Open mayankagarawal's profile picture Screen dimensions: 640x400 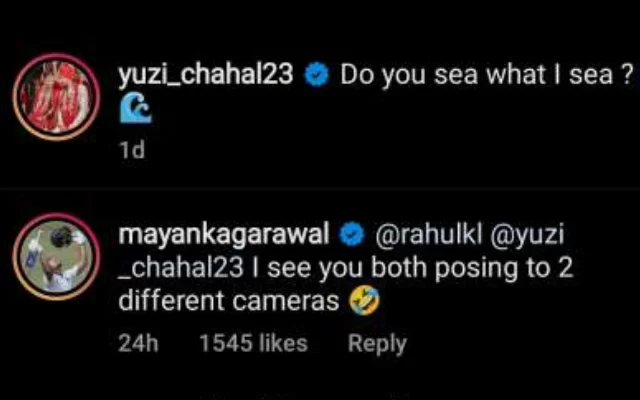pos(56,259)
